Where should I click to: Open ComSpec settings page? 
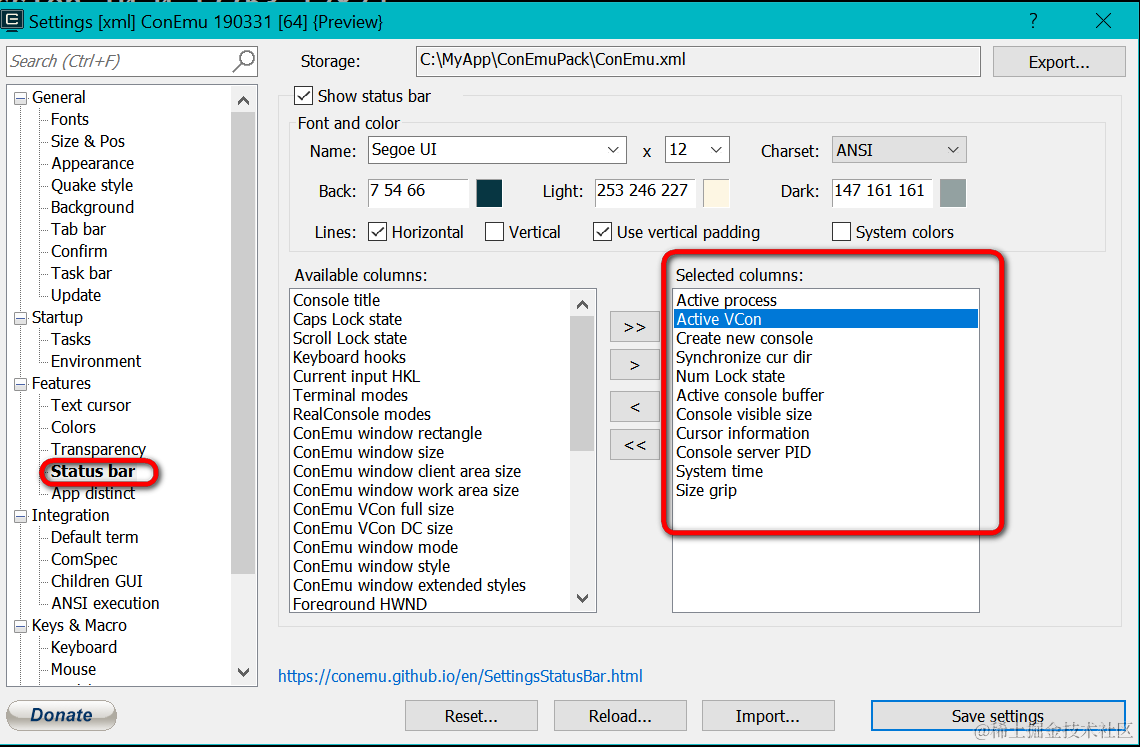tap(84, 559)
